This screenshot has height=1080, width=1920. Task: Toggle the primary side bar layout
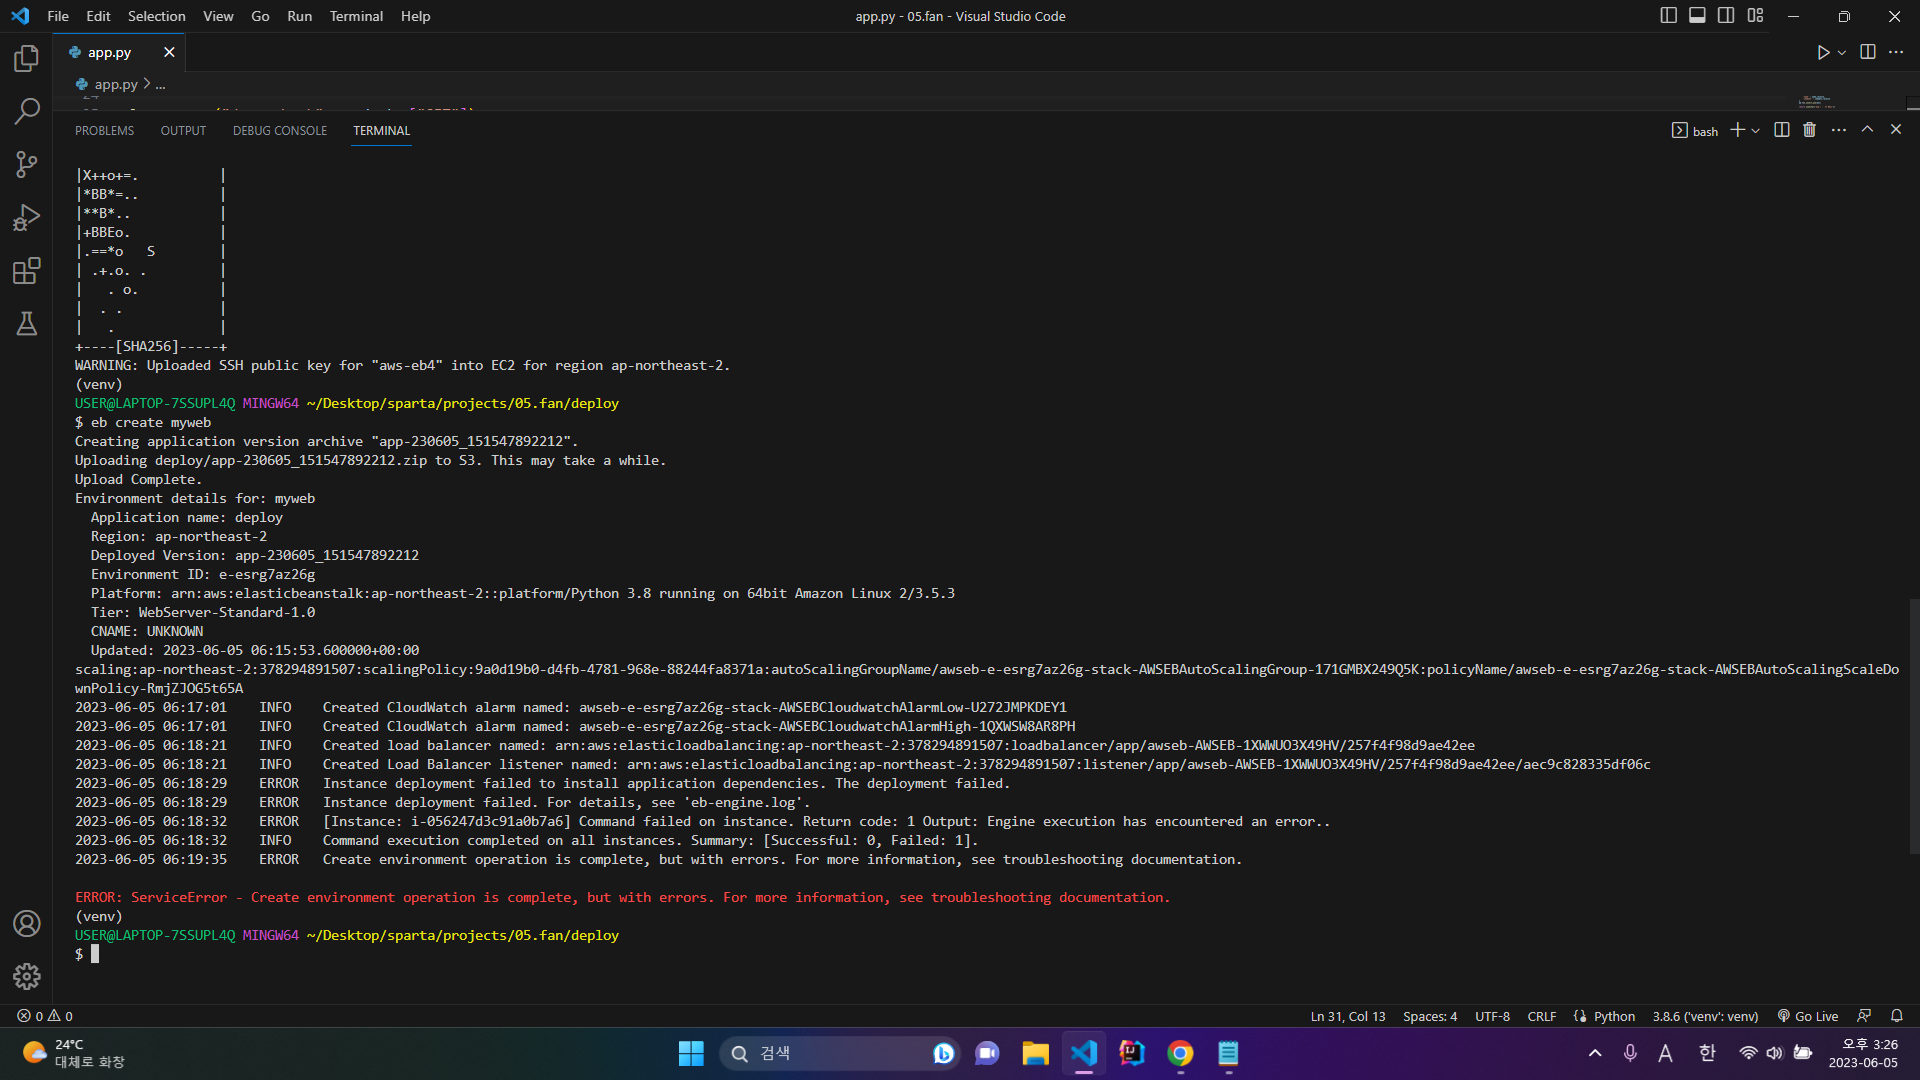click(1669, 16)
